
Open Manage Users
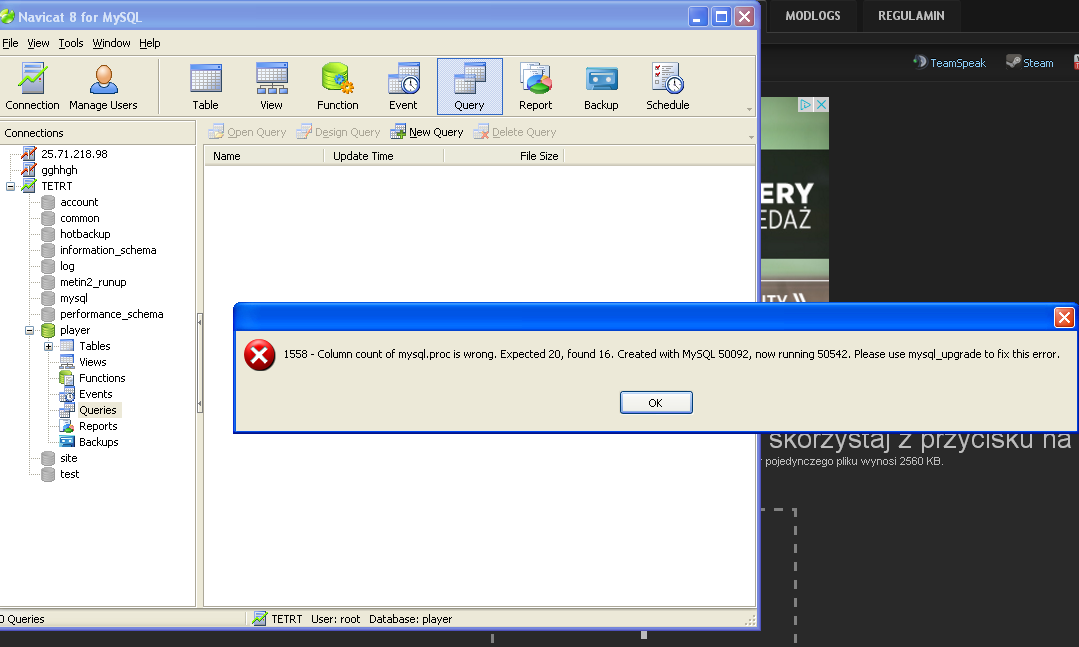pyautogui.click(x=103, y=87)
